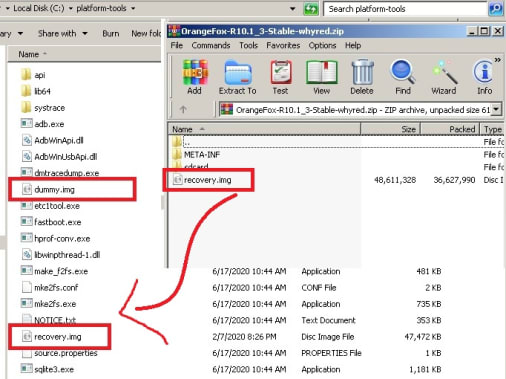Image resolution: width=506 pixels, height=379 pixels.
Task: Click the Burn command in Explorer
Action: [111, 33]
